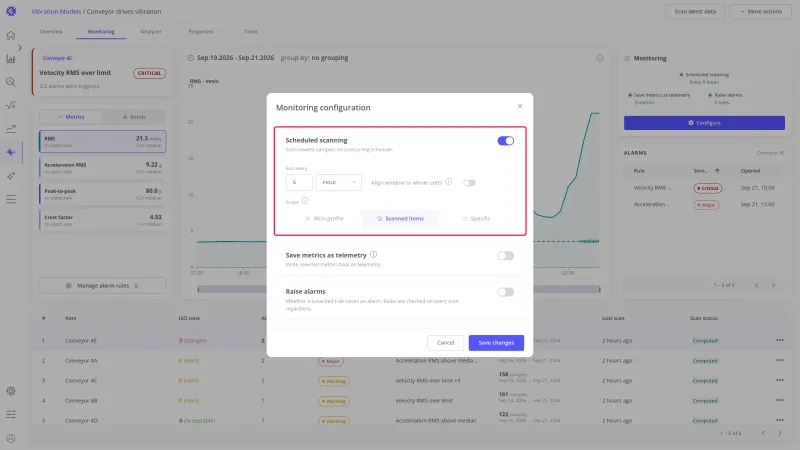This screenshot has height=450, width=800.
Task: Click Cancel in the dialog
Action: click(445, 343)
